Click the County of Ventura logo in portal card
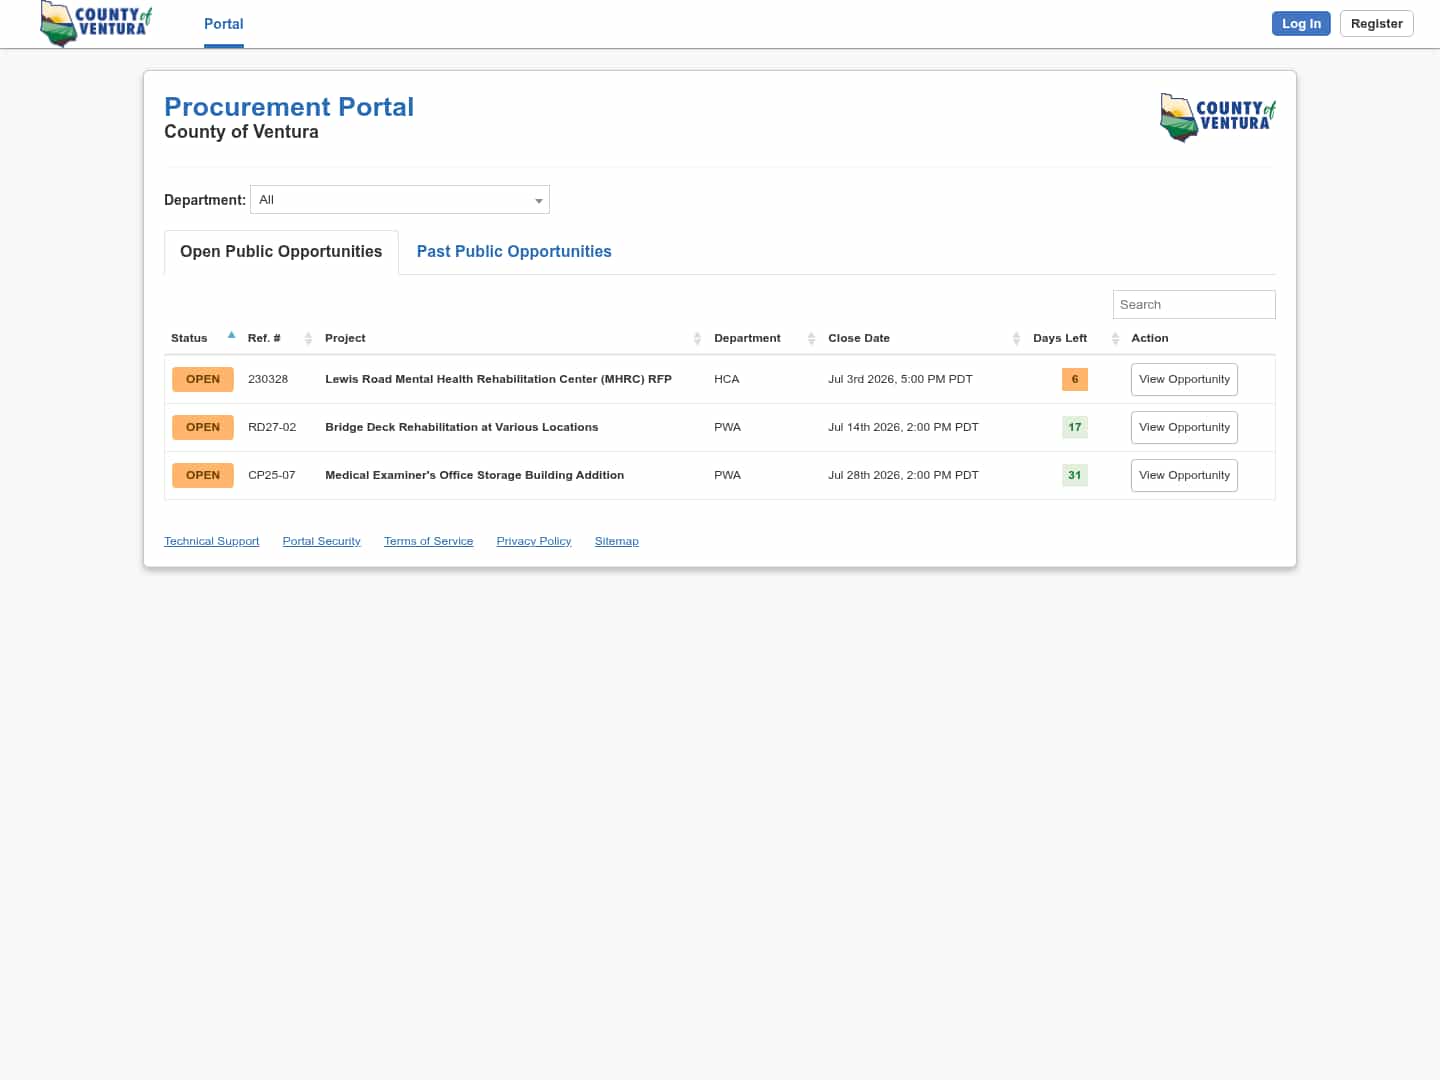 pyautogui.click(x=1218, y=117)
